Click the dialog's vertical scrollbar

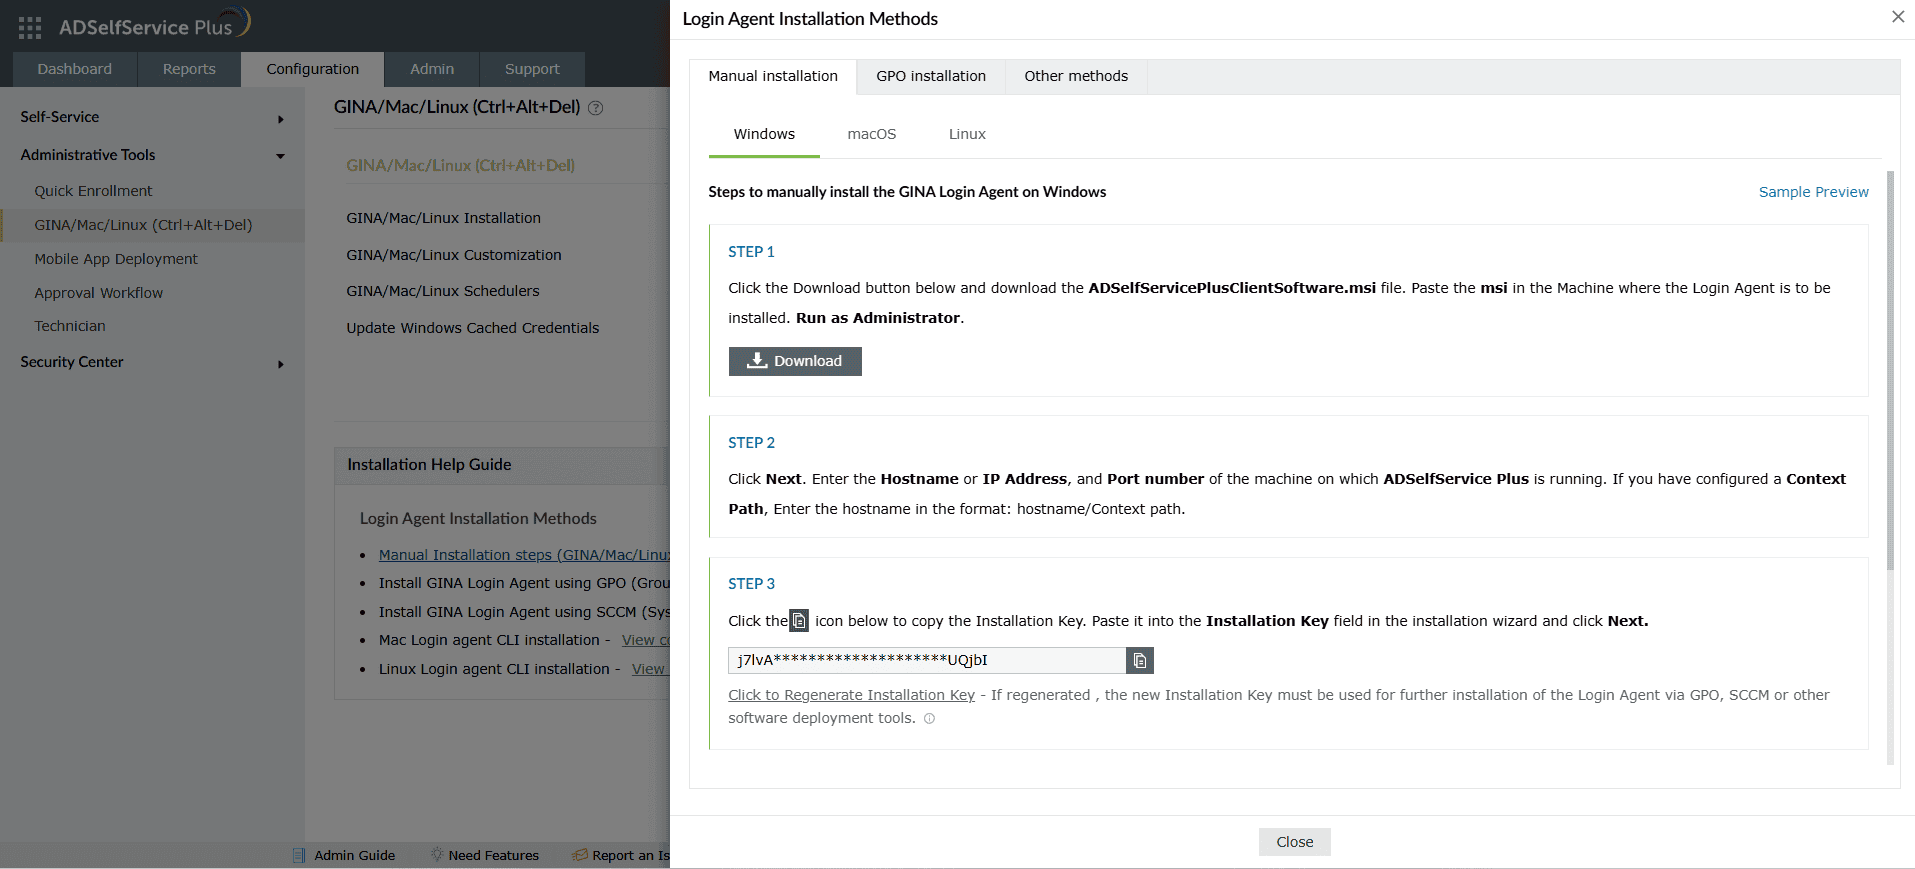click(x=1890, y=370)
